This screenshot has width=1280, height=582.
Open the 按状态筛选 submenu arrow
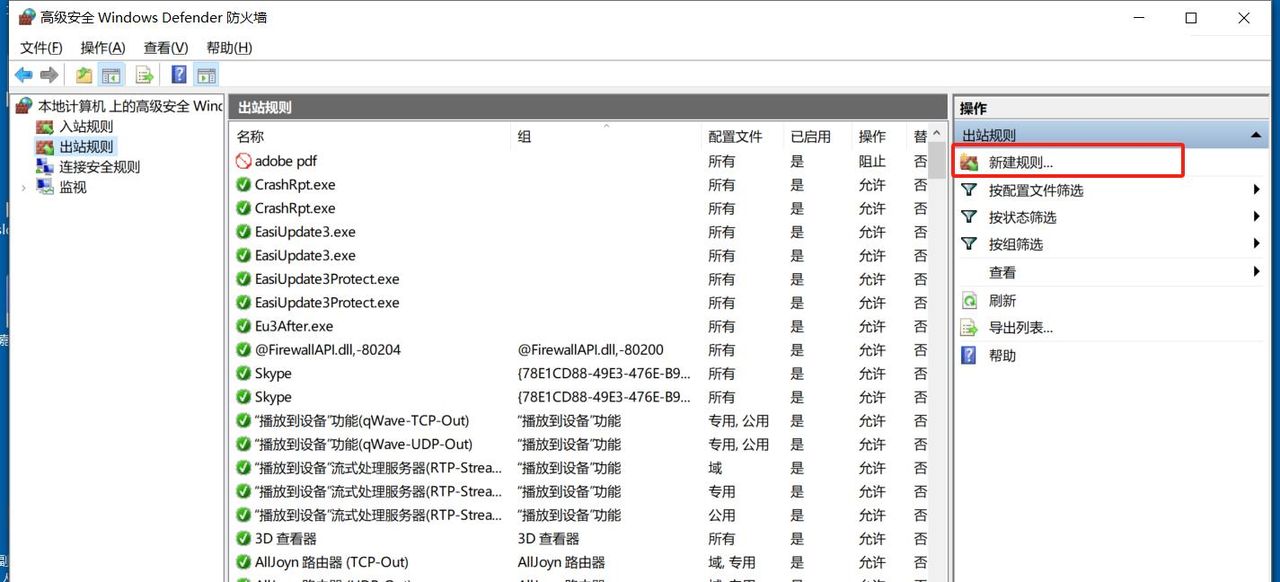(x=1256, y=217)
